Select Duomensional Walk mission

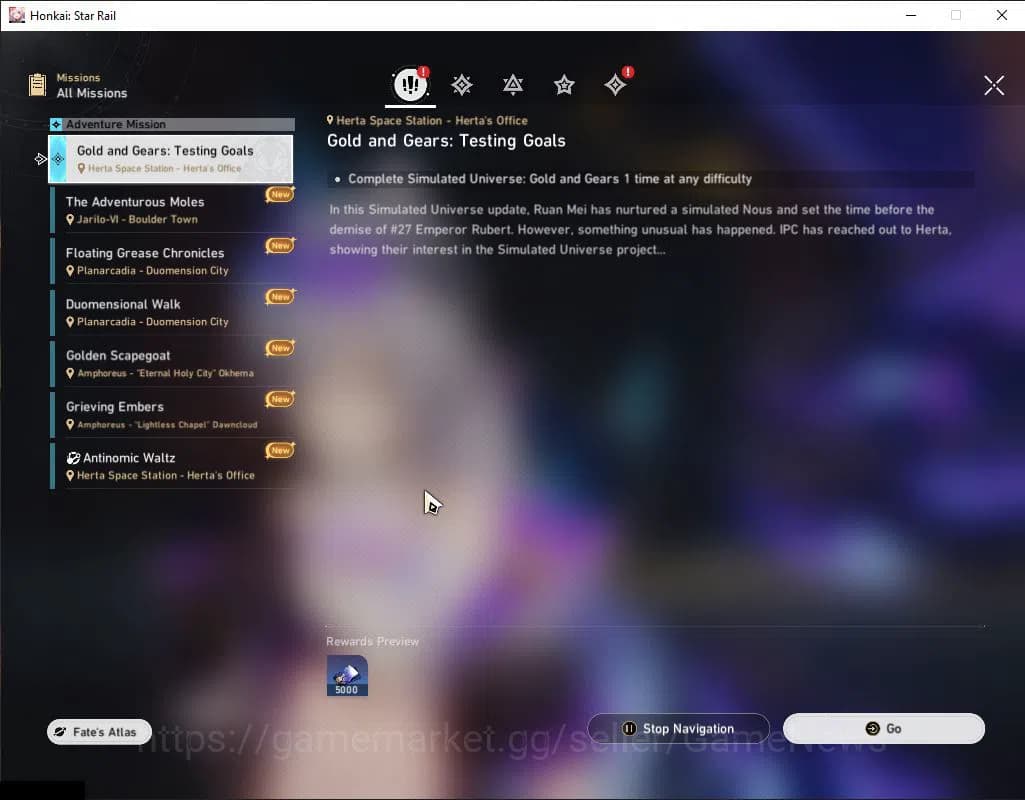(173, 312)
